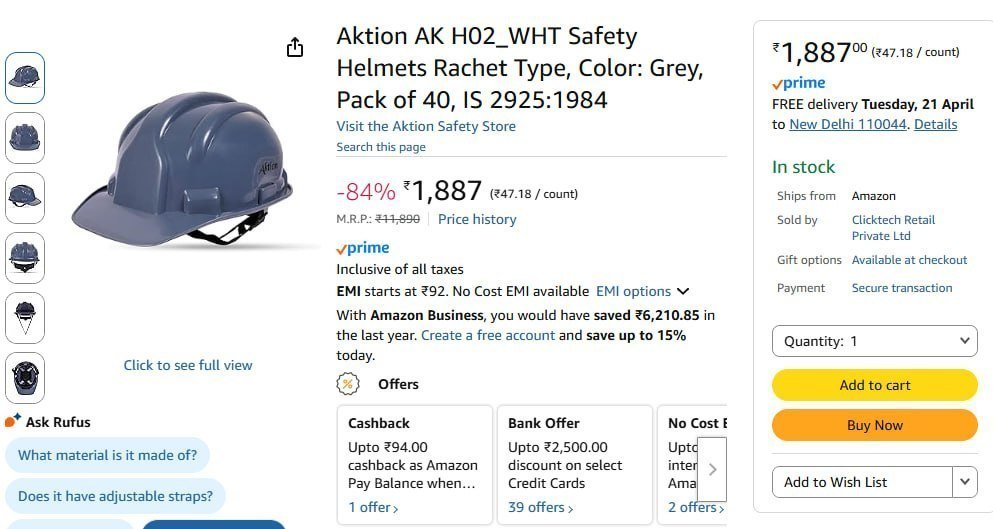Click New Delhi 110044 delivery location link

point(847,124)
